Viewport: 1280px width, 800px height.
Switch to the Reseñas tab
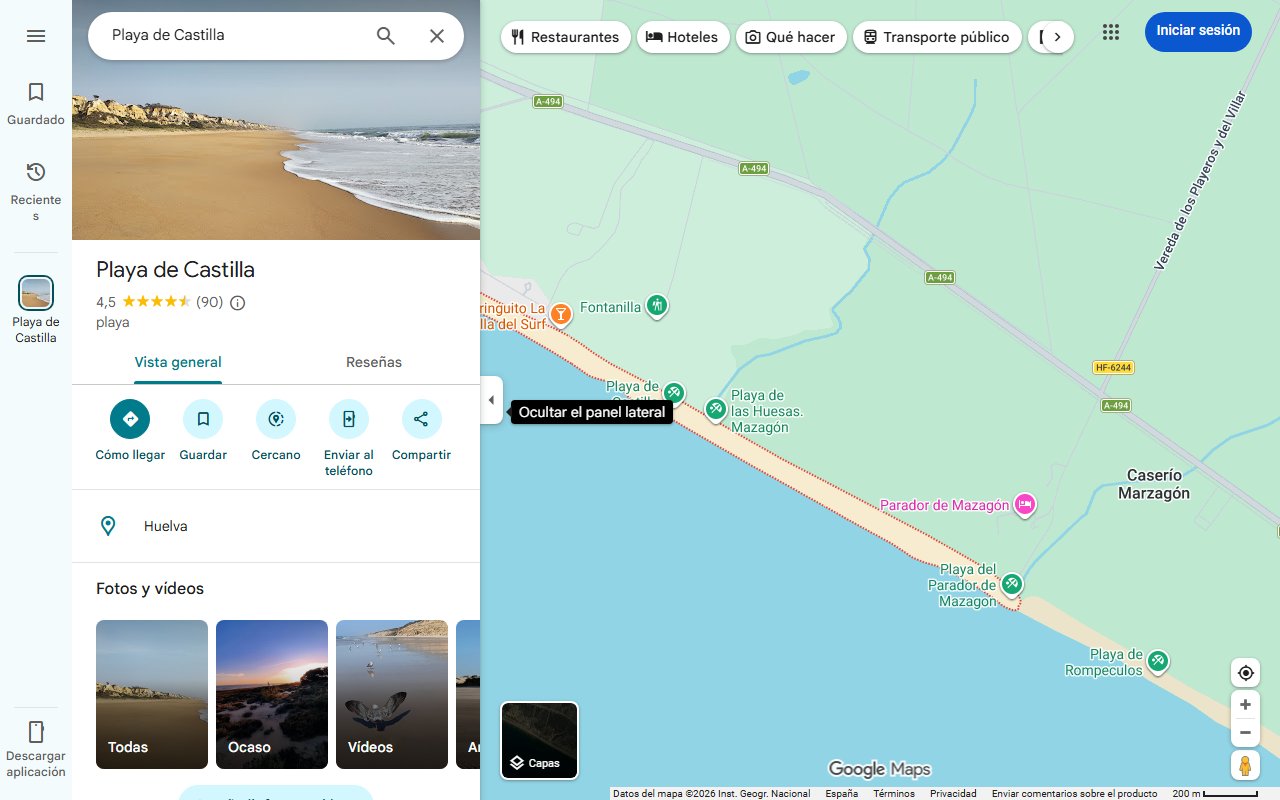(x=373, y=362)
